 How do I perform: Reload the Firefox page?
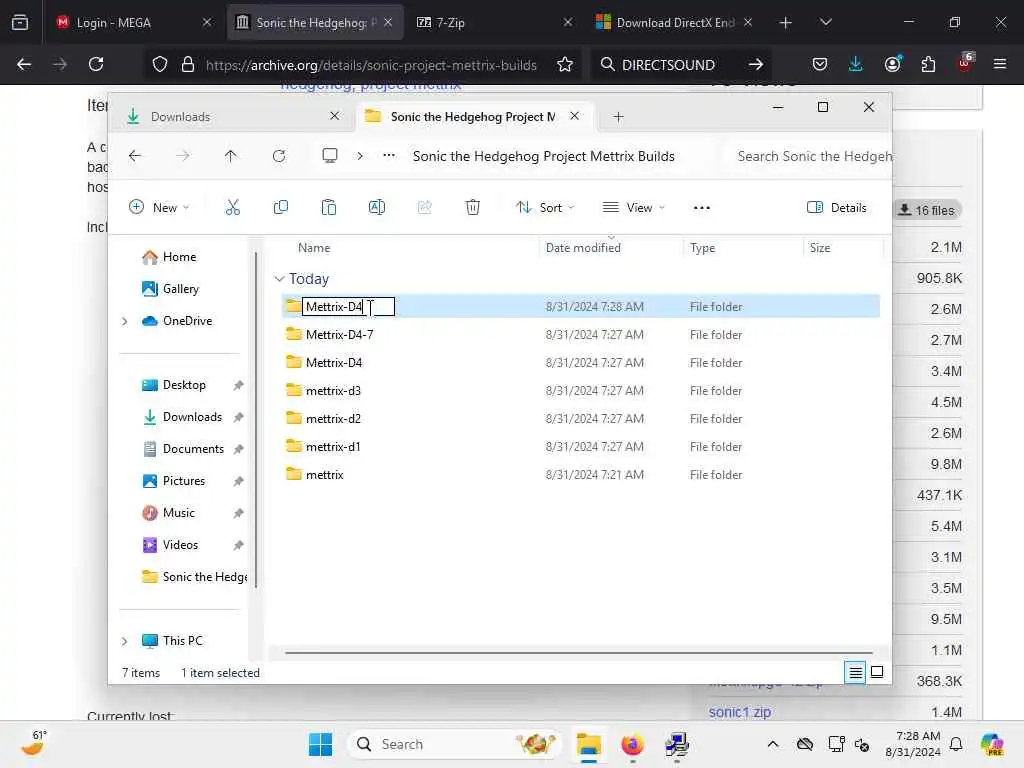pos(96,64)
